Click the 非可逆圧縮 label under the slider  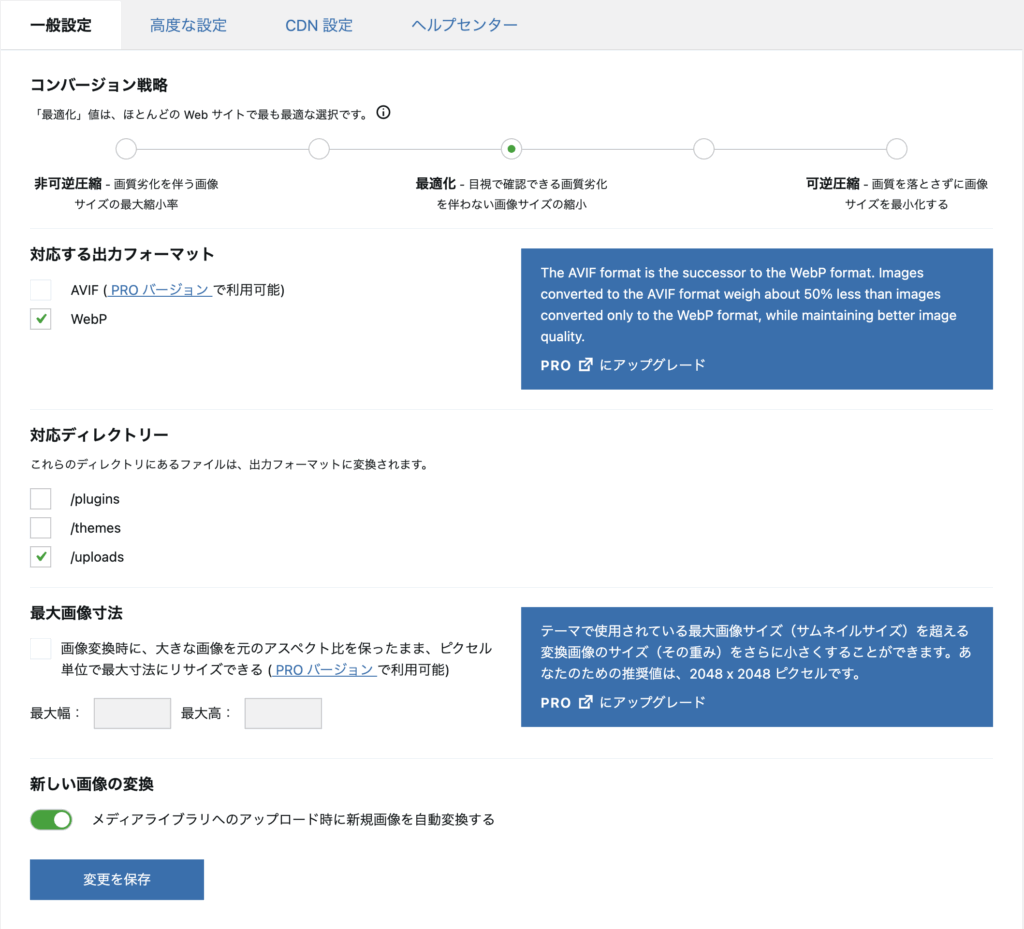click(68, 184)
